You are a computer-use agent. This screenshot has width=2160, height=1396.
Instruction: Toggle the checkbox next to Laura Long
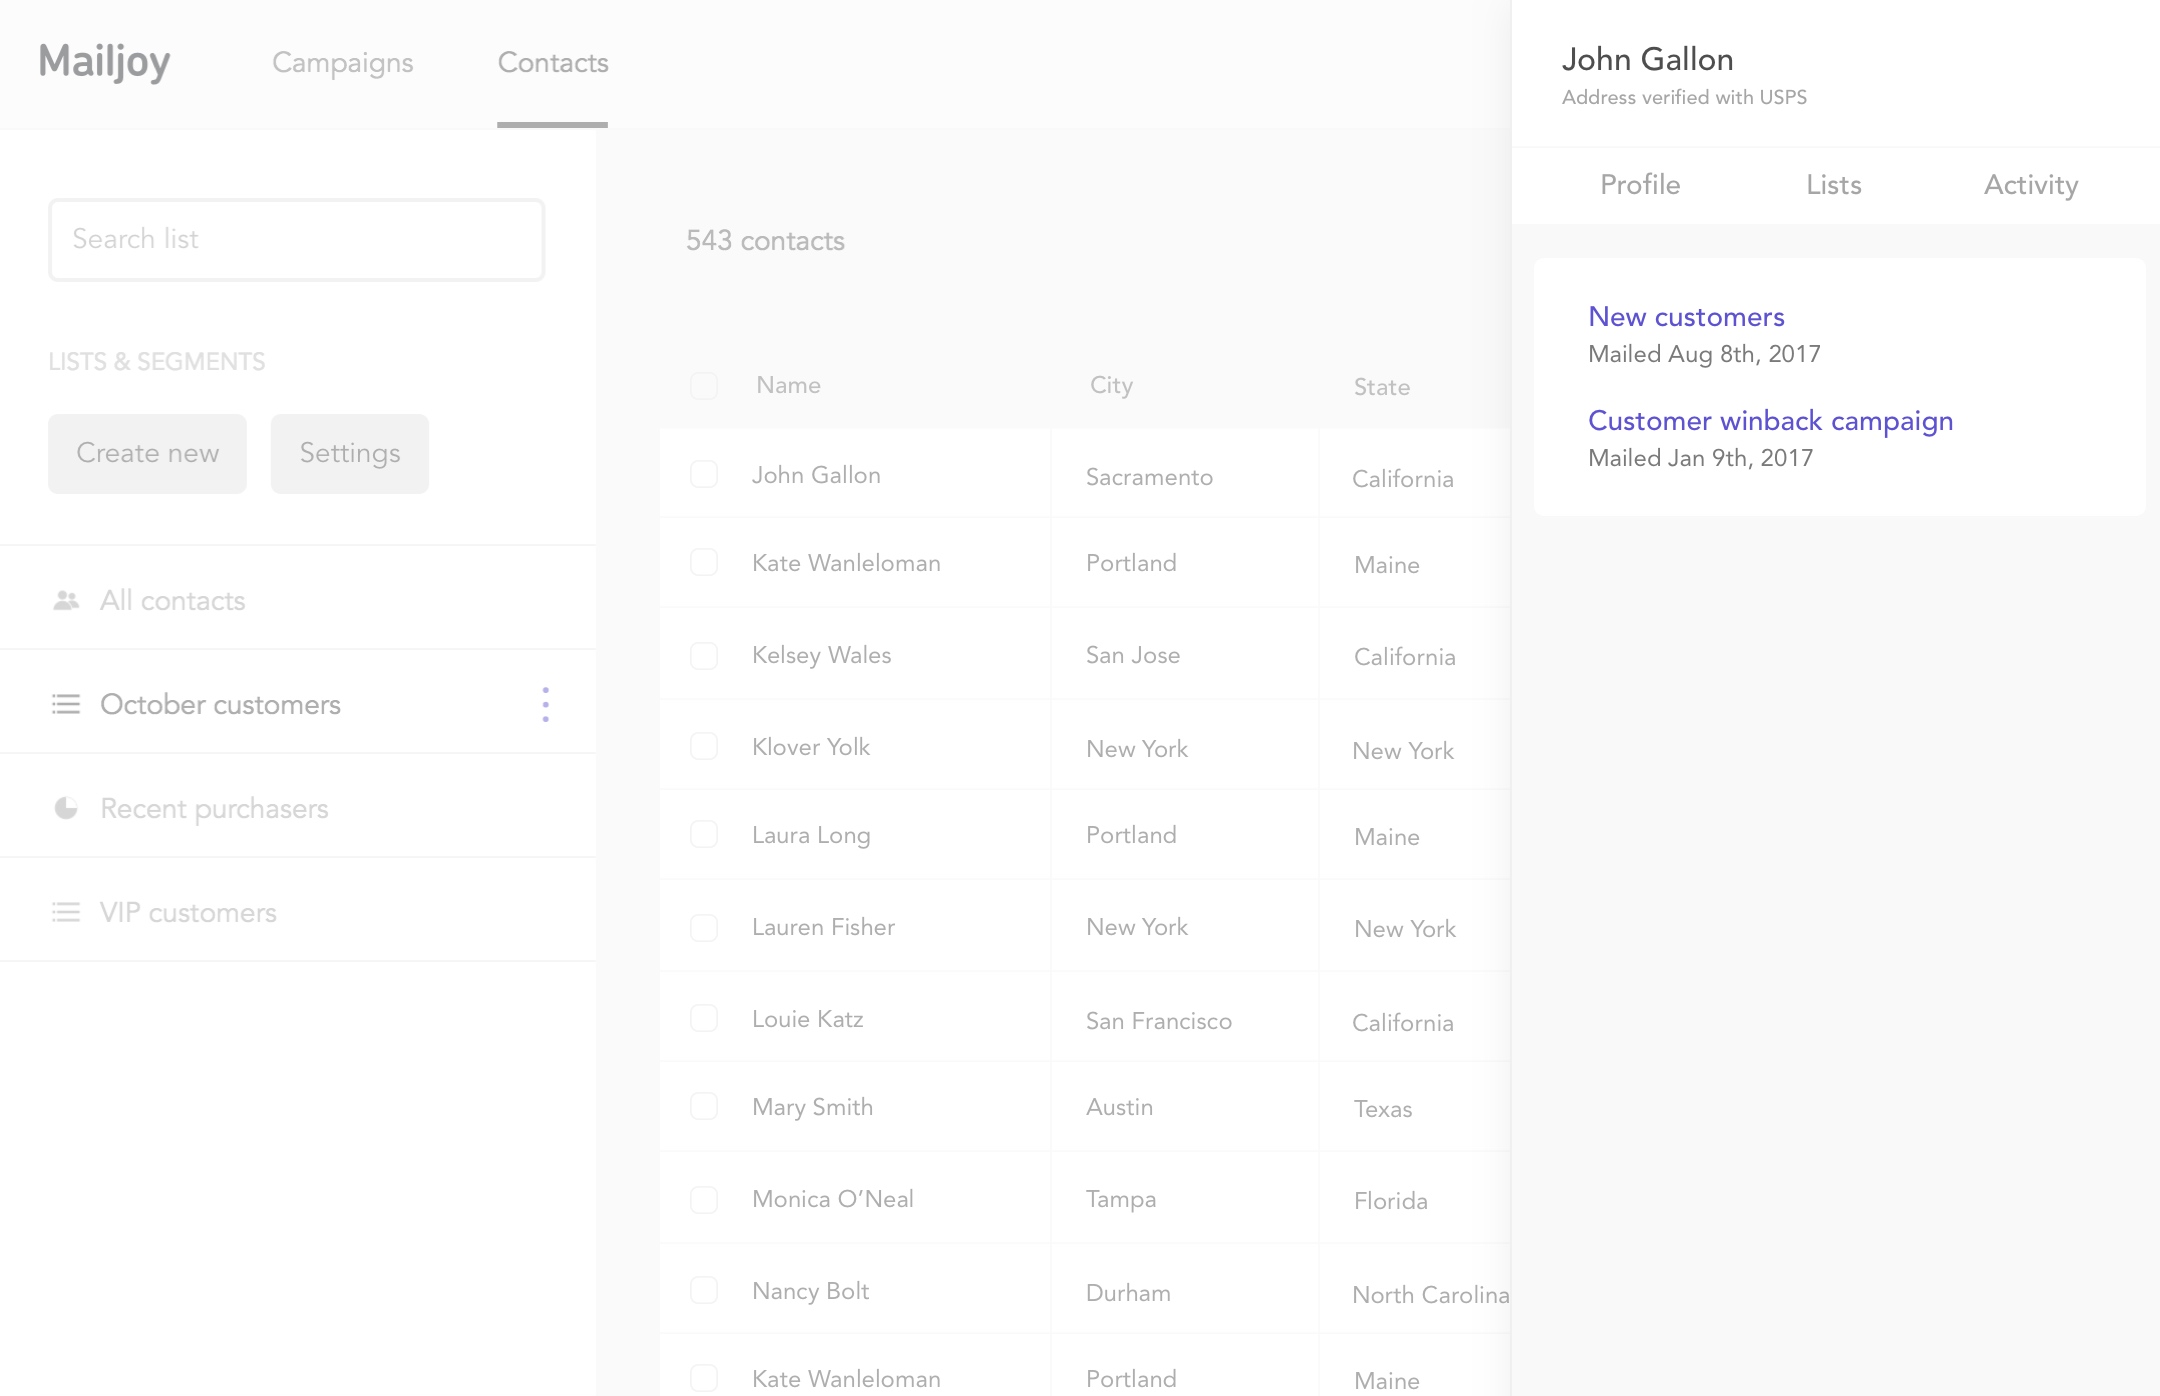point(705,834)
